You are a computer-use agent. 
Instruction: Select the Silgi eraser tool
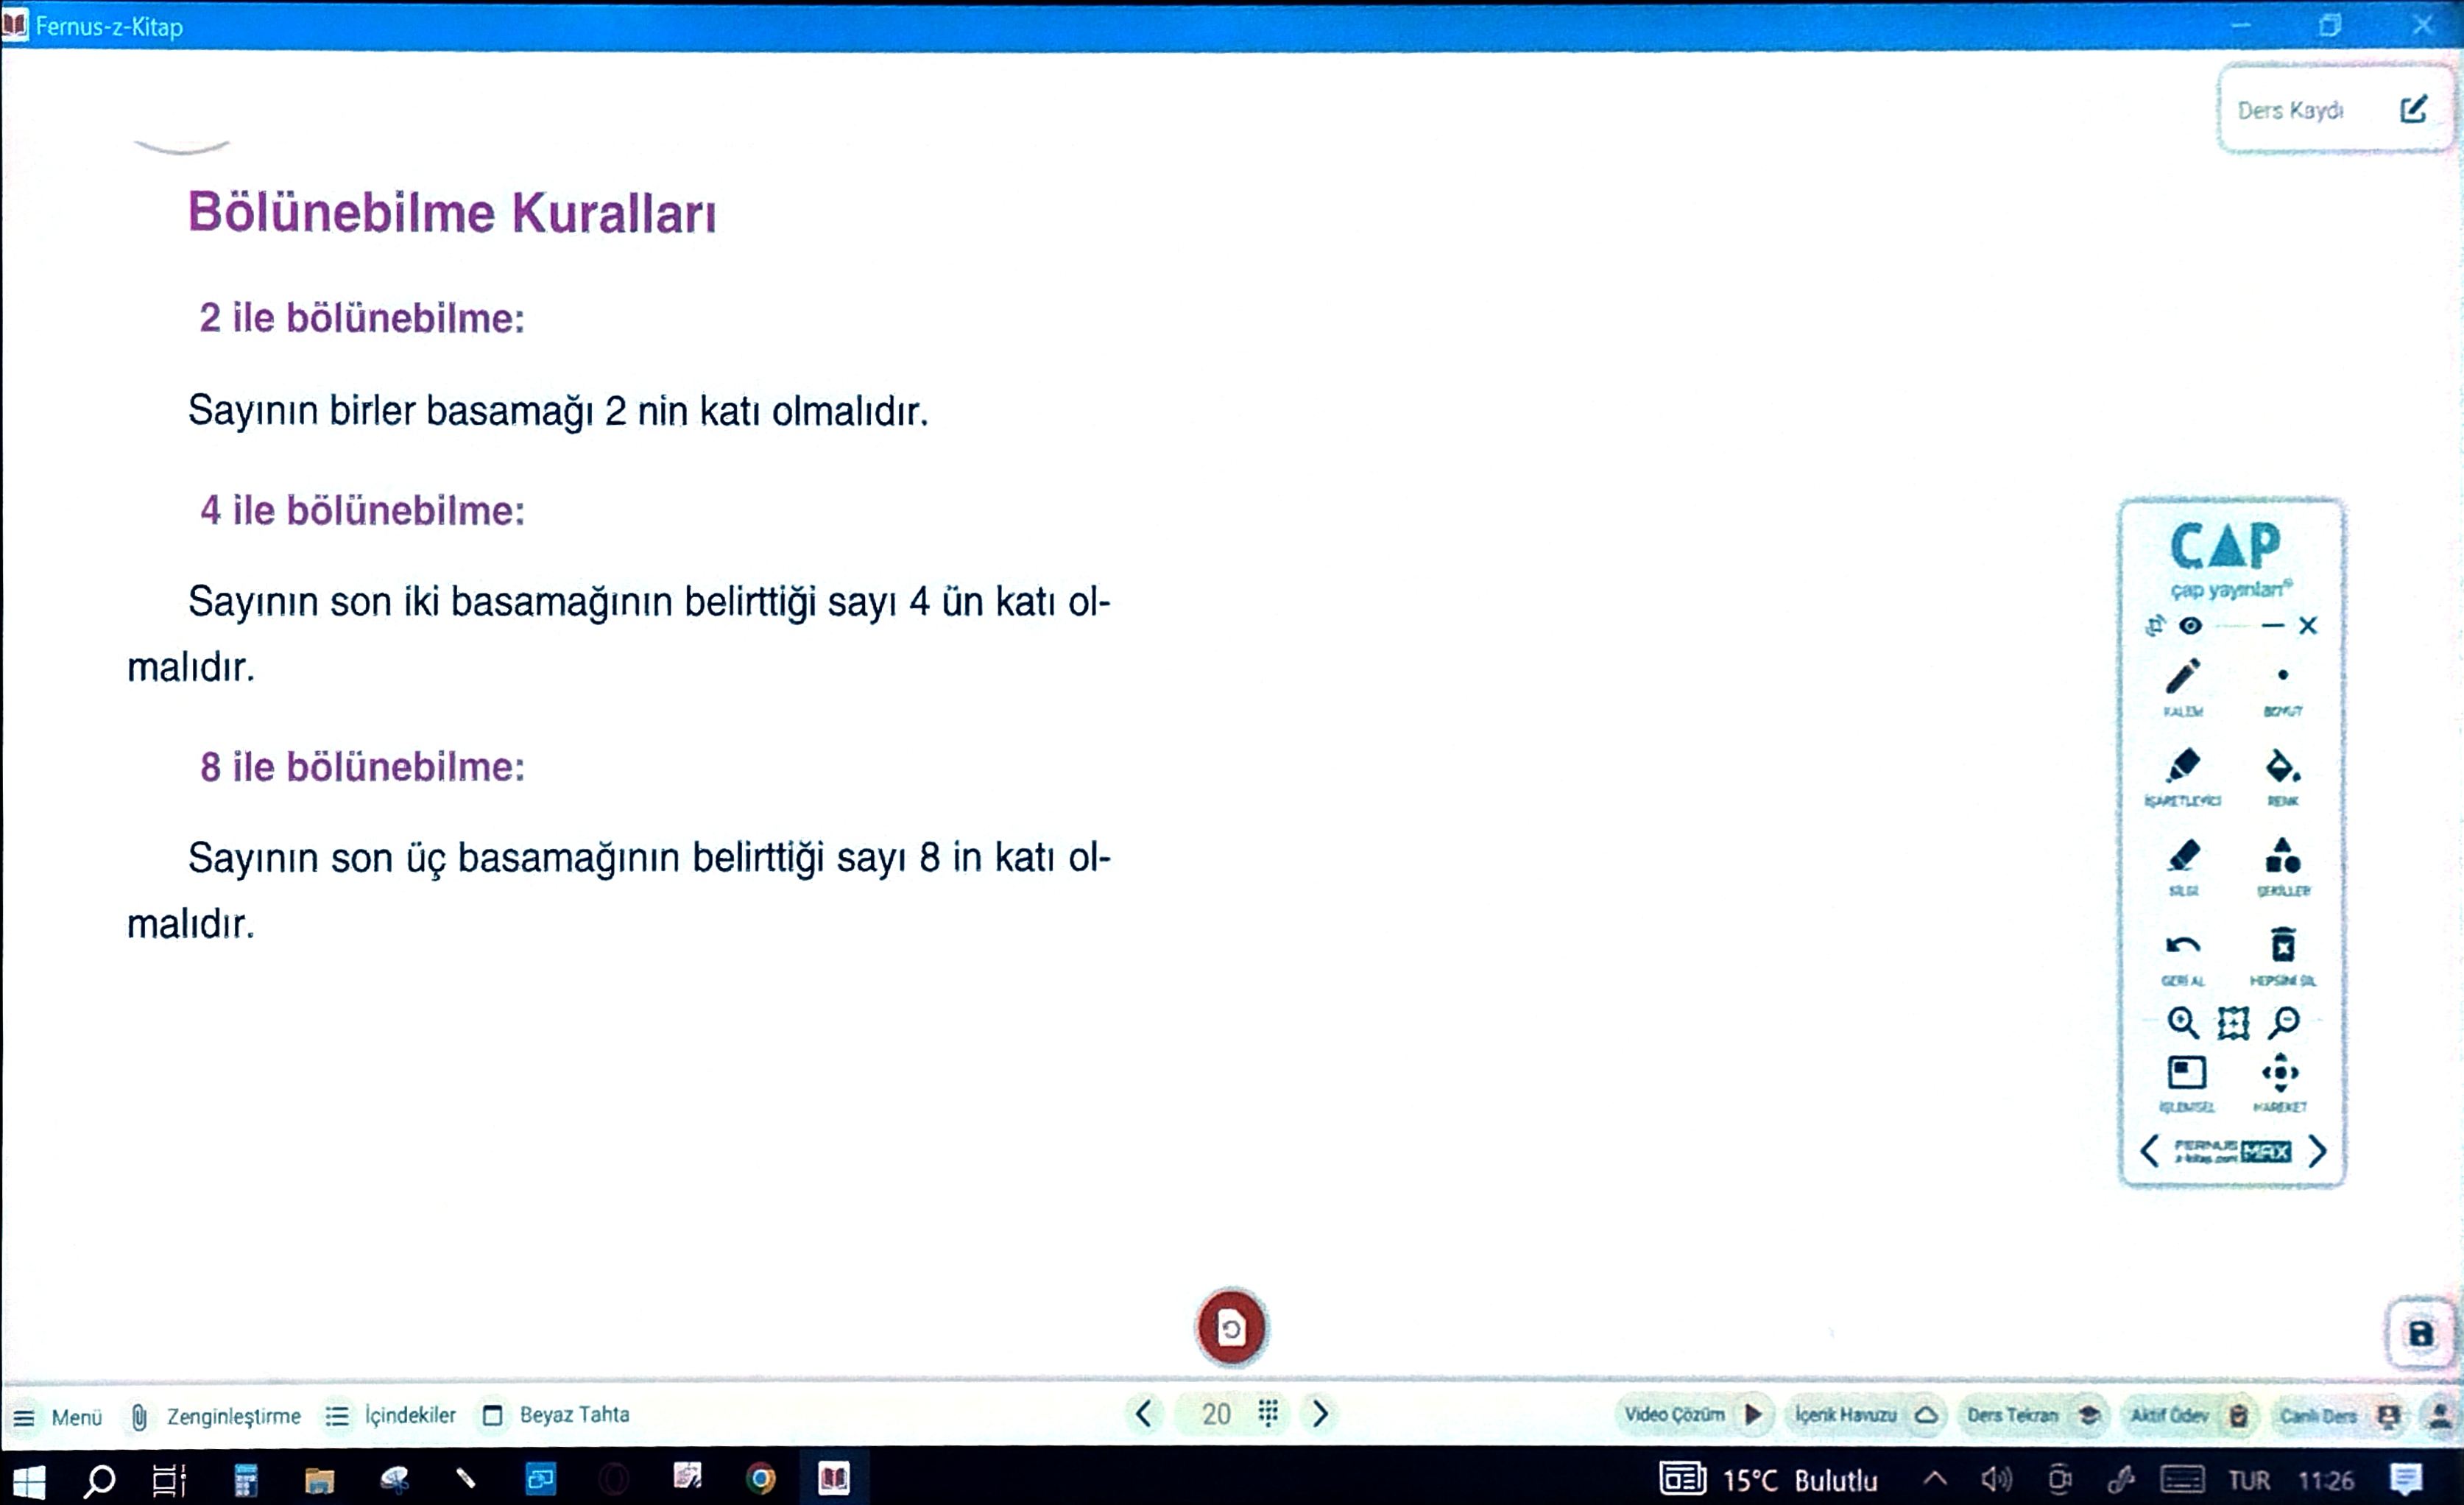coord(2183,857)
